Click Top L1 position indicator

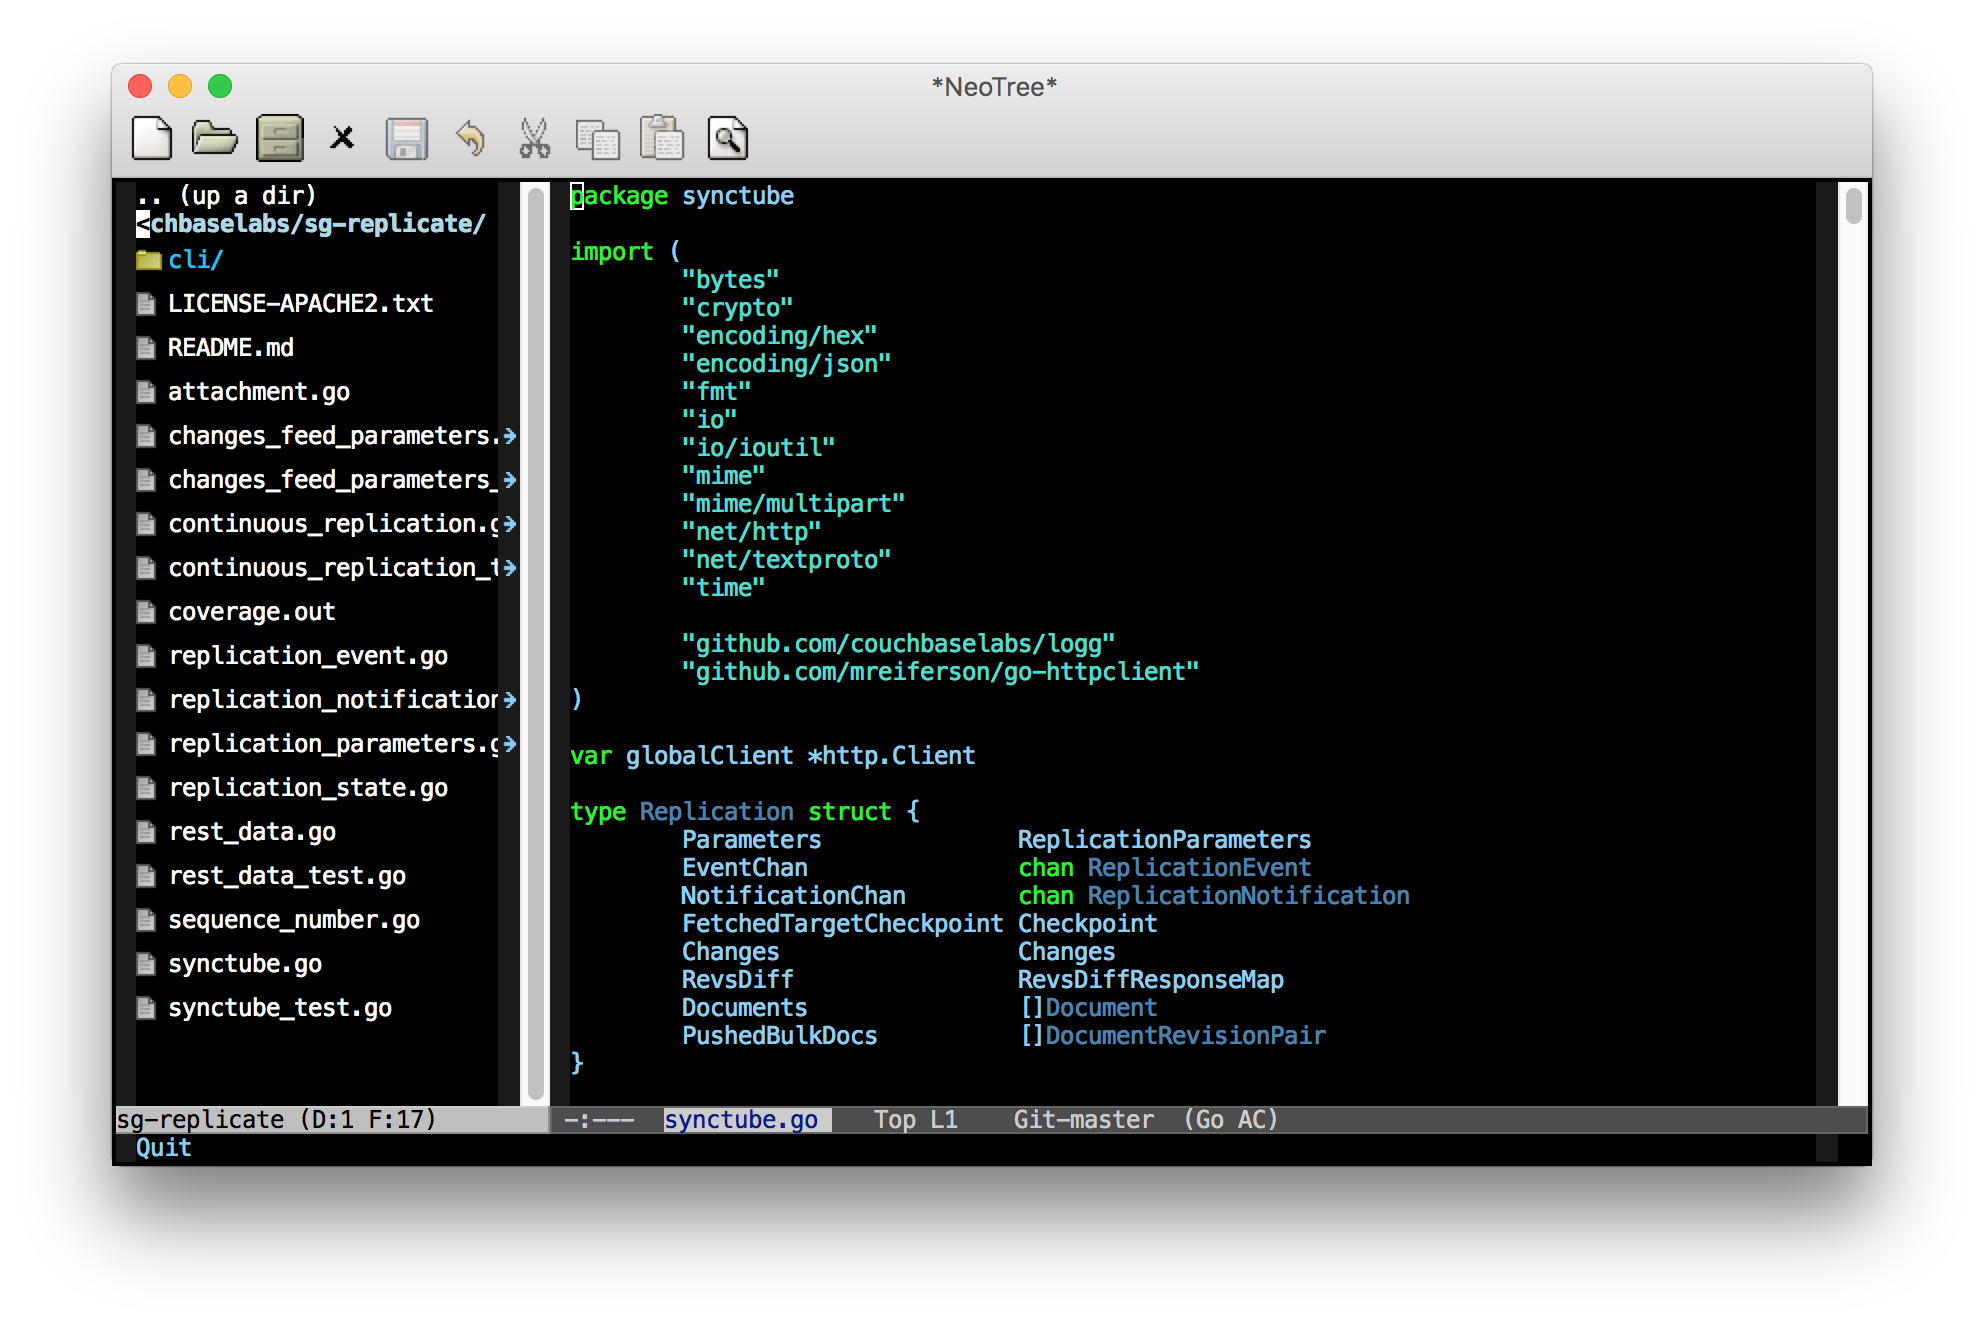916,1120
